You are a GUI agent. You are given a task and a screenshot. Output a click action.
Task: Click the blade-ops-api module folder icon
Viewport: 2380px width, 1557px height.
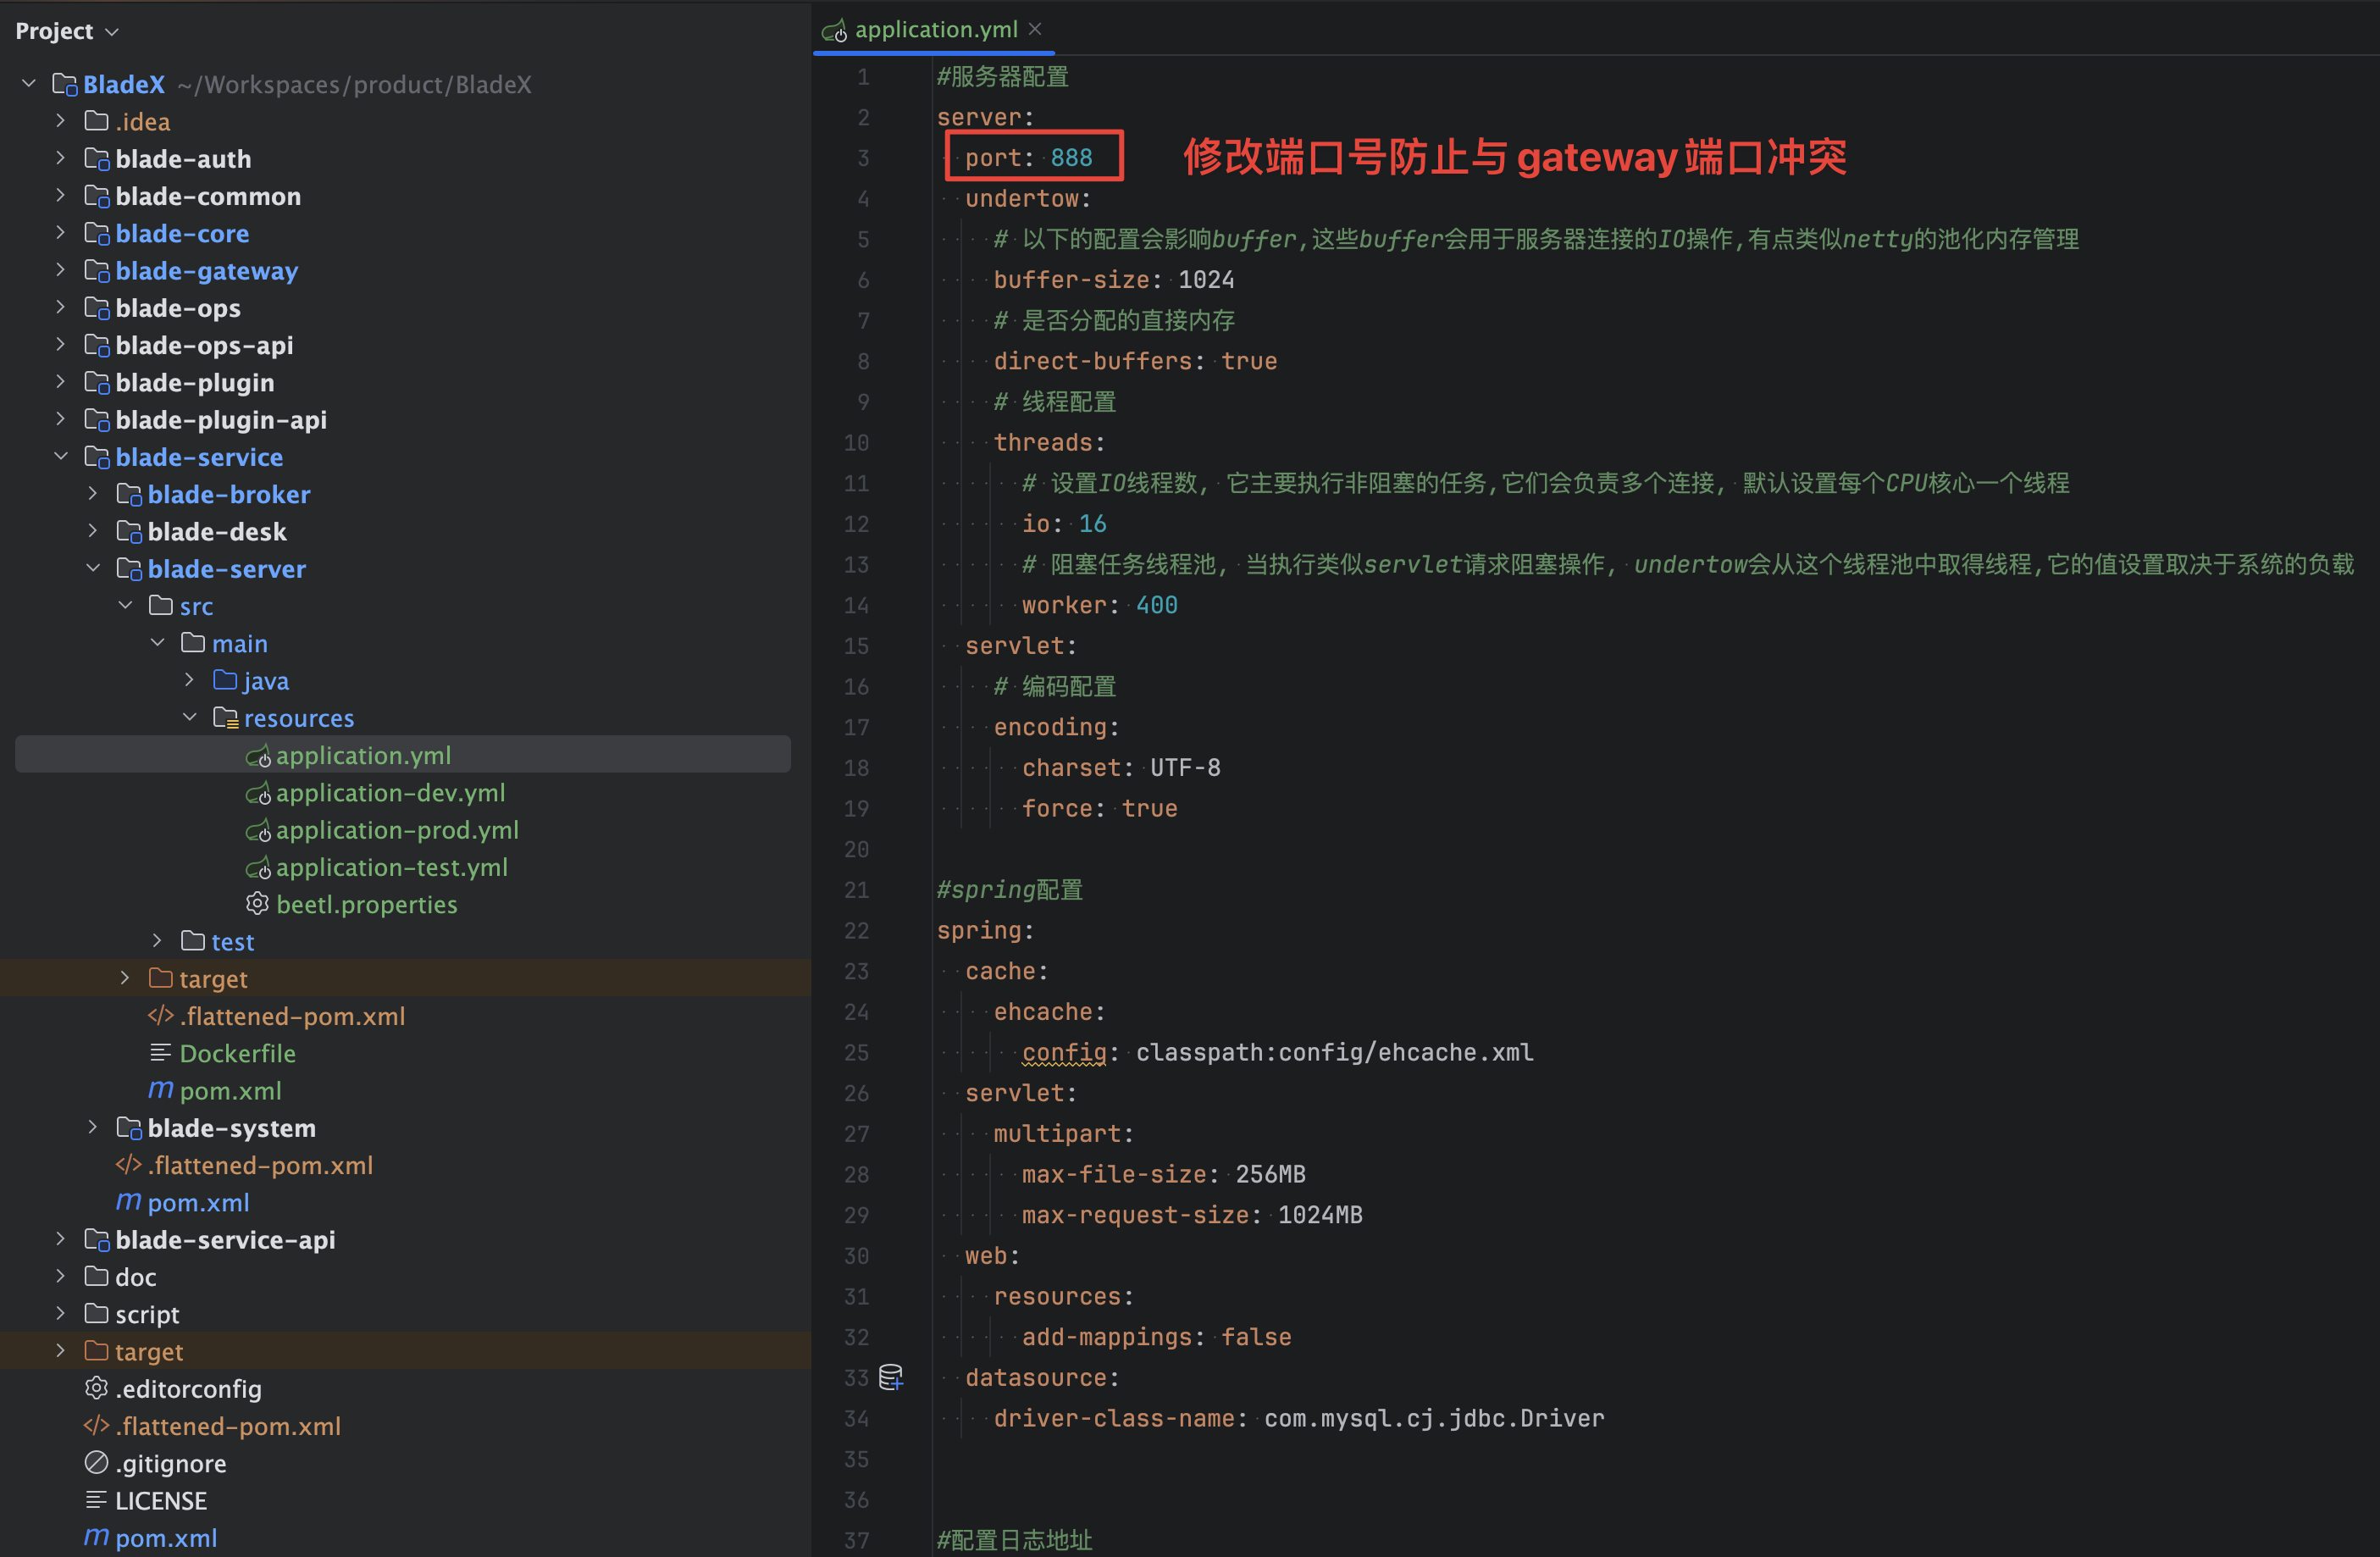click(x=97, y=345)
